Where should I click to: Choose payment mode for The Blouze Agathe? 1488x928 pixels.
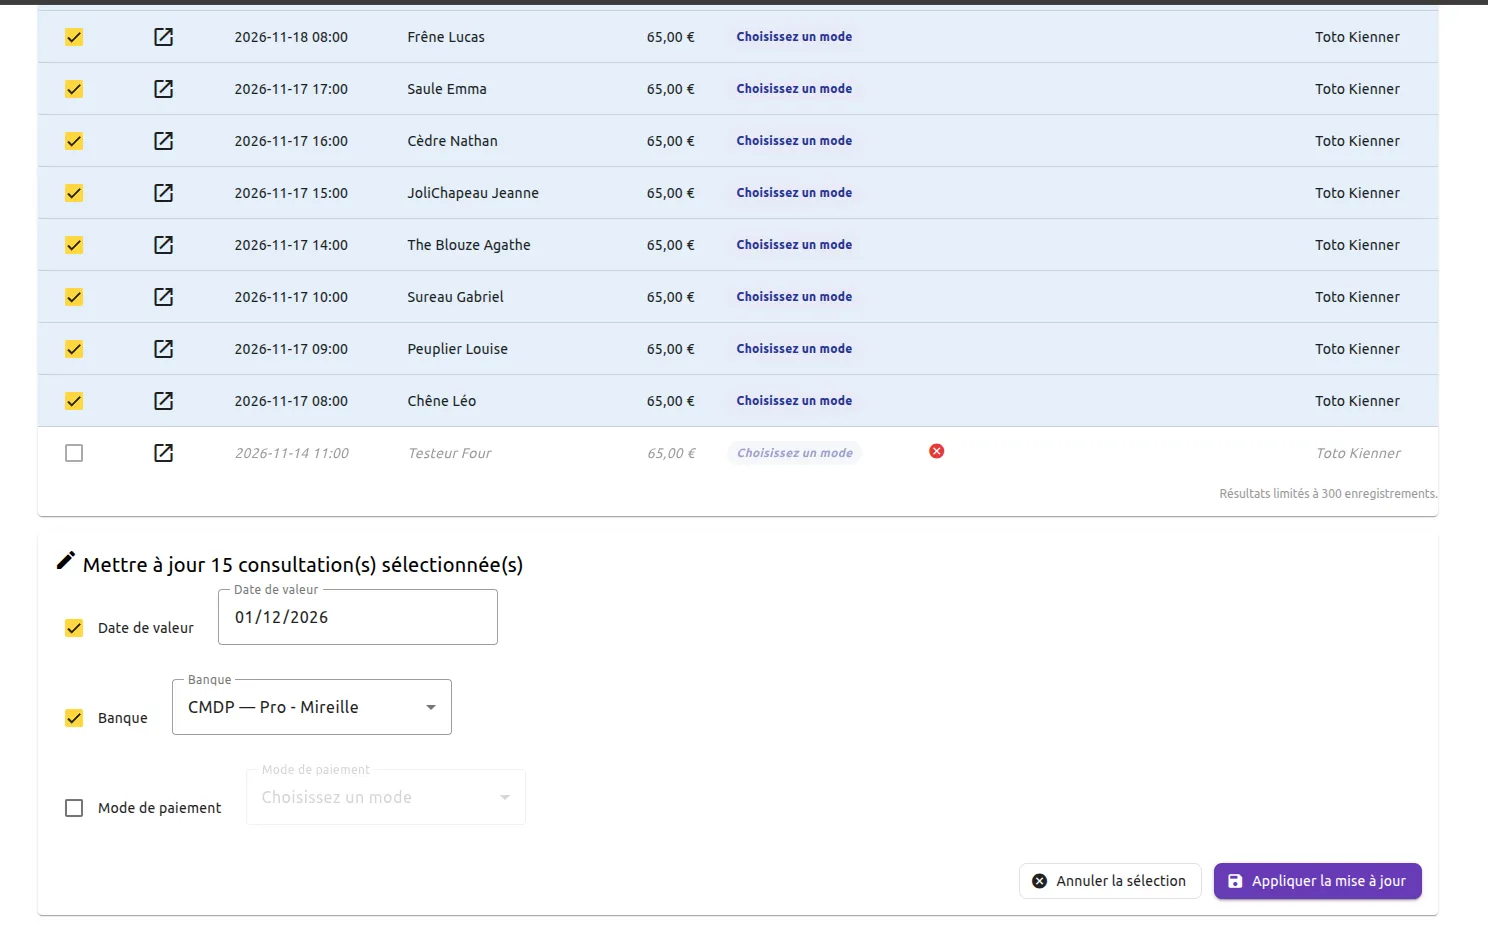(x=795, y=245)
